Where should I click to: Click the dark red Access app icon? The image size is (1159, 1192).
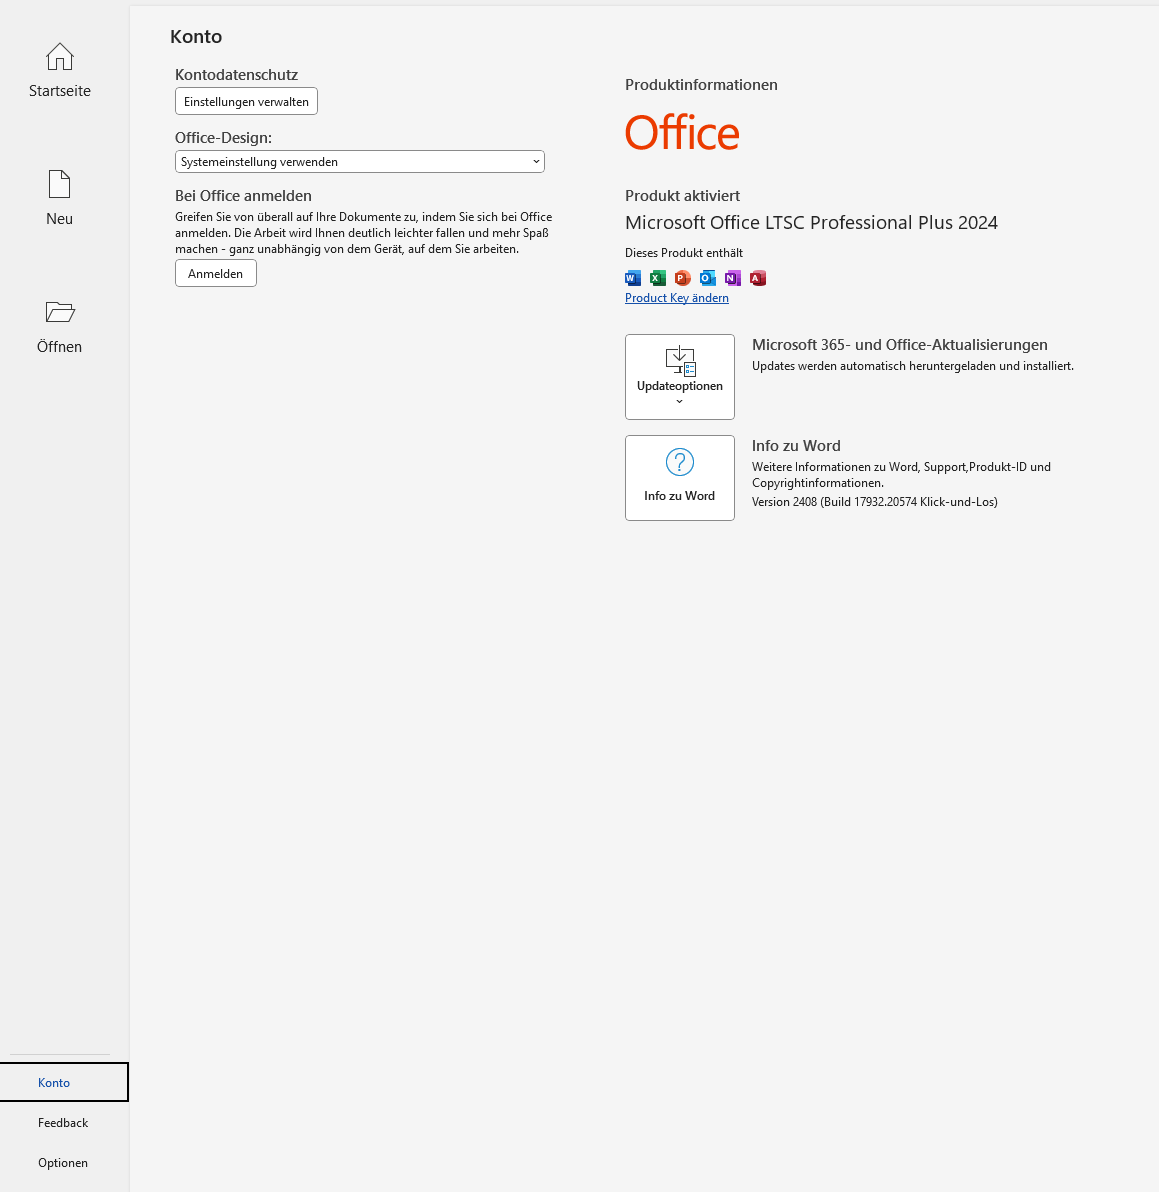tap(758, 278)
